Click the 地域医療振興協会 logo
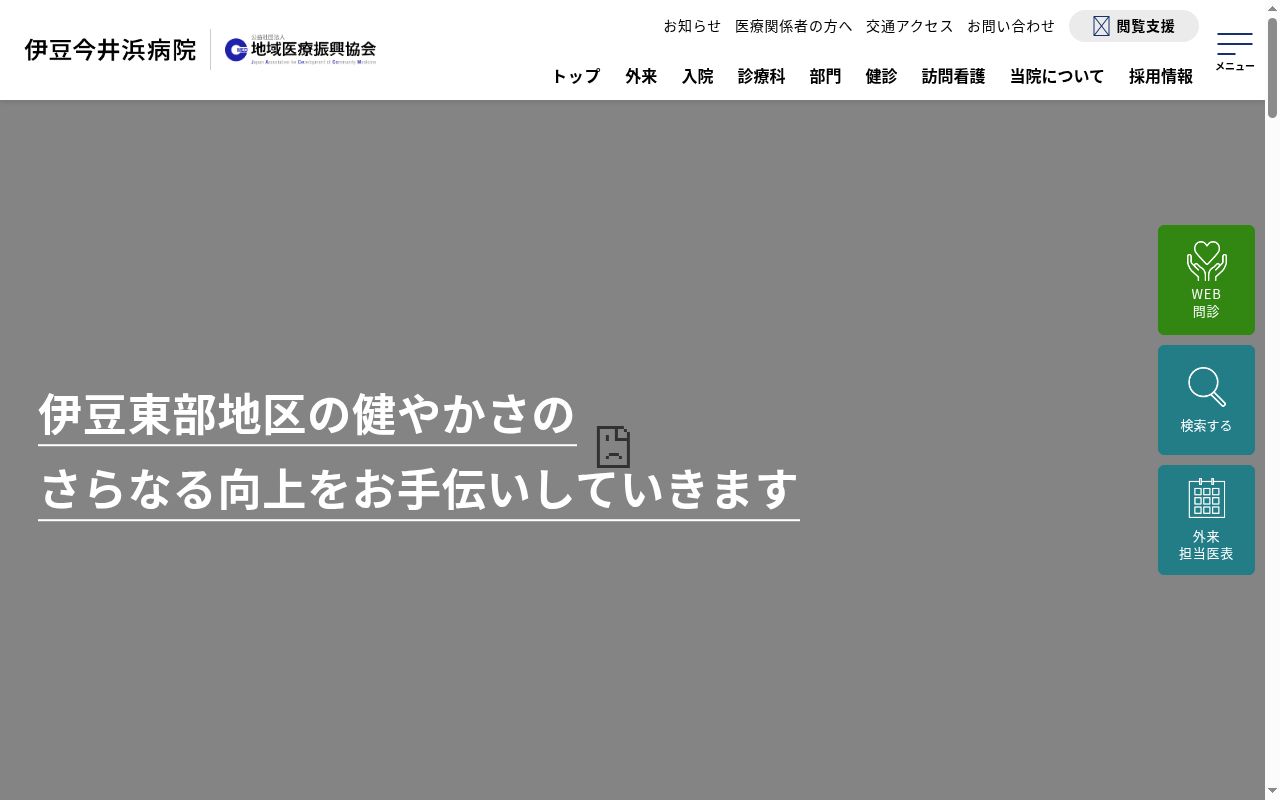This screenshot has width=1280, height=800. pos(300,50)
